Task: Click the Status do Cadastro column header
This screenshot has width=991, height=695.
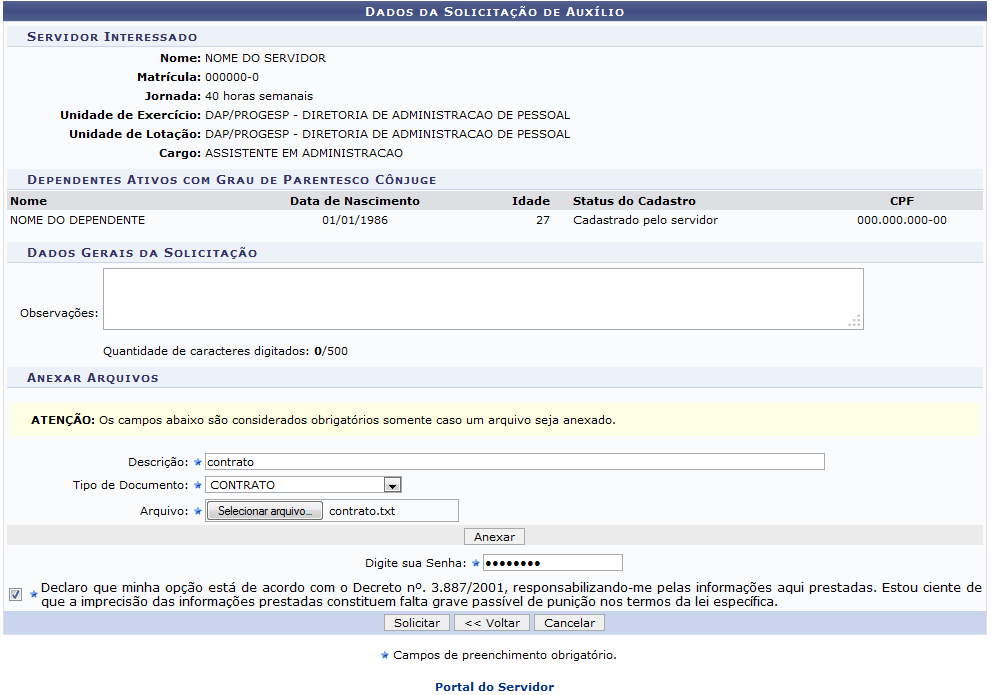Action: point(634,201)
